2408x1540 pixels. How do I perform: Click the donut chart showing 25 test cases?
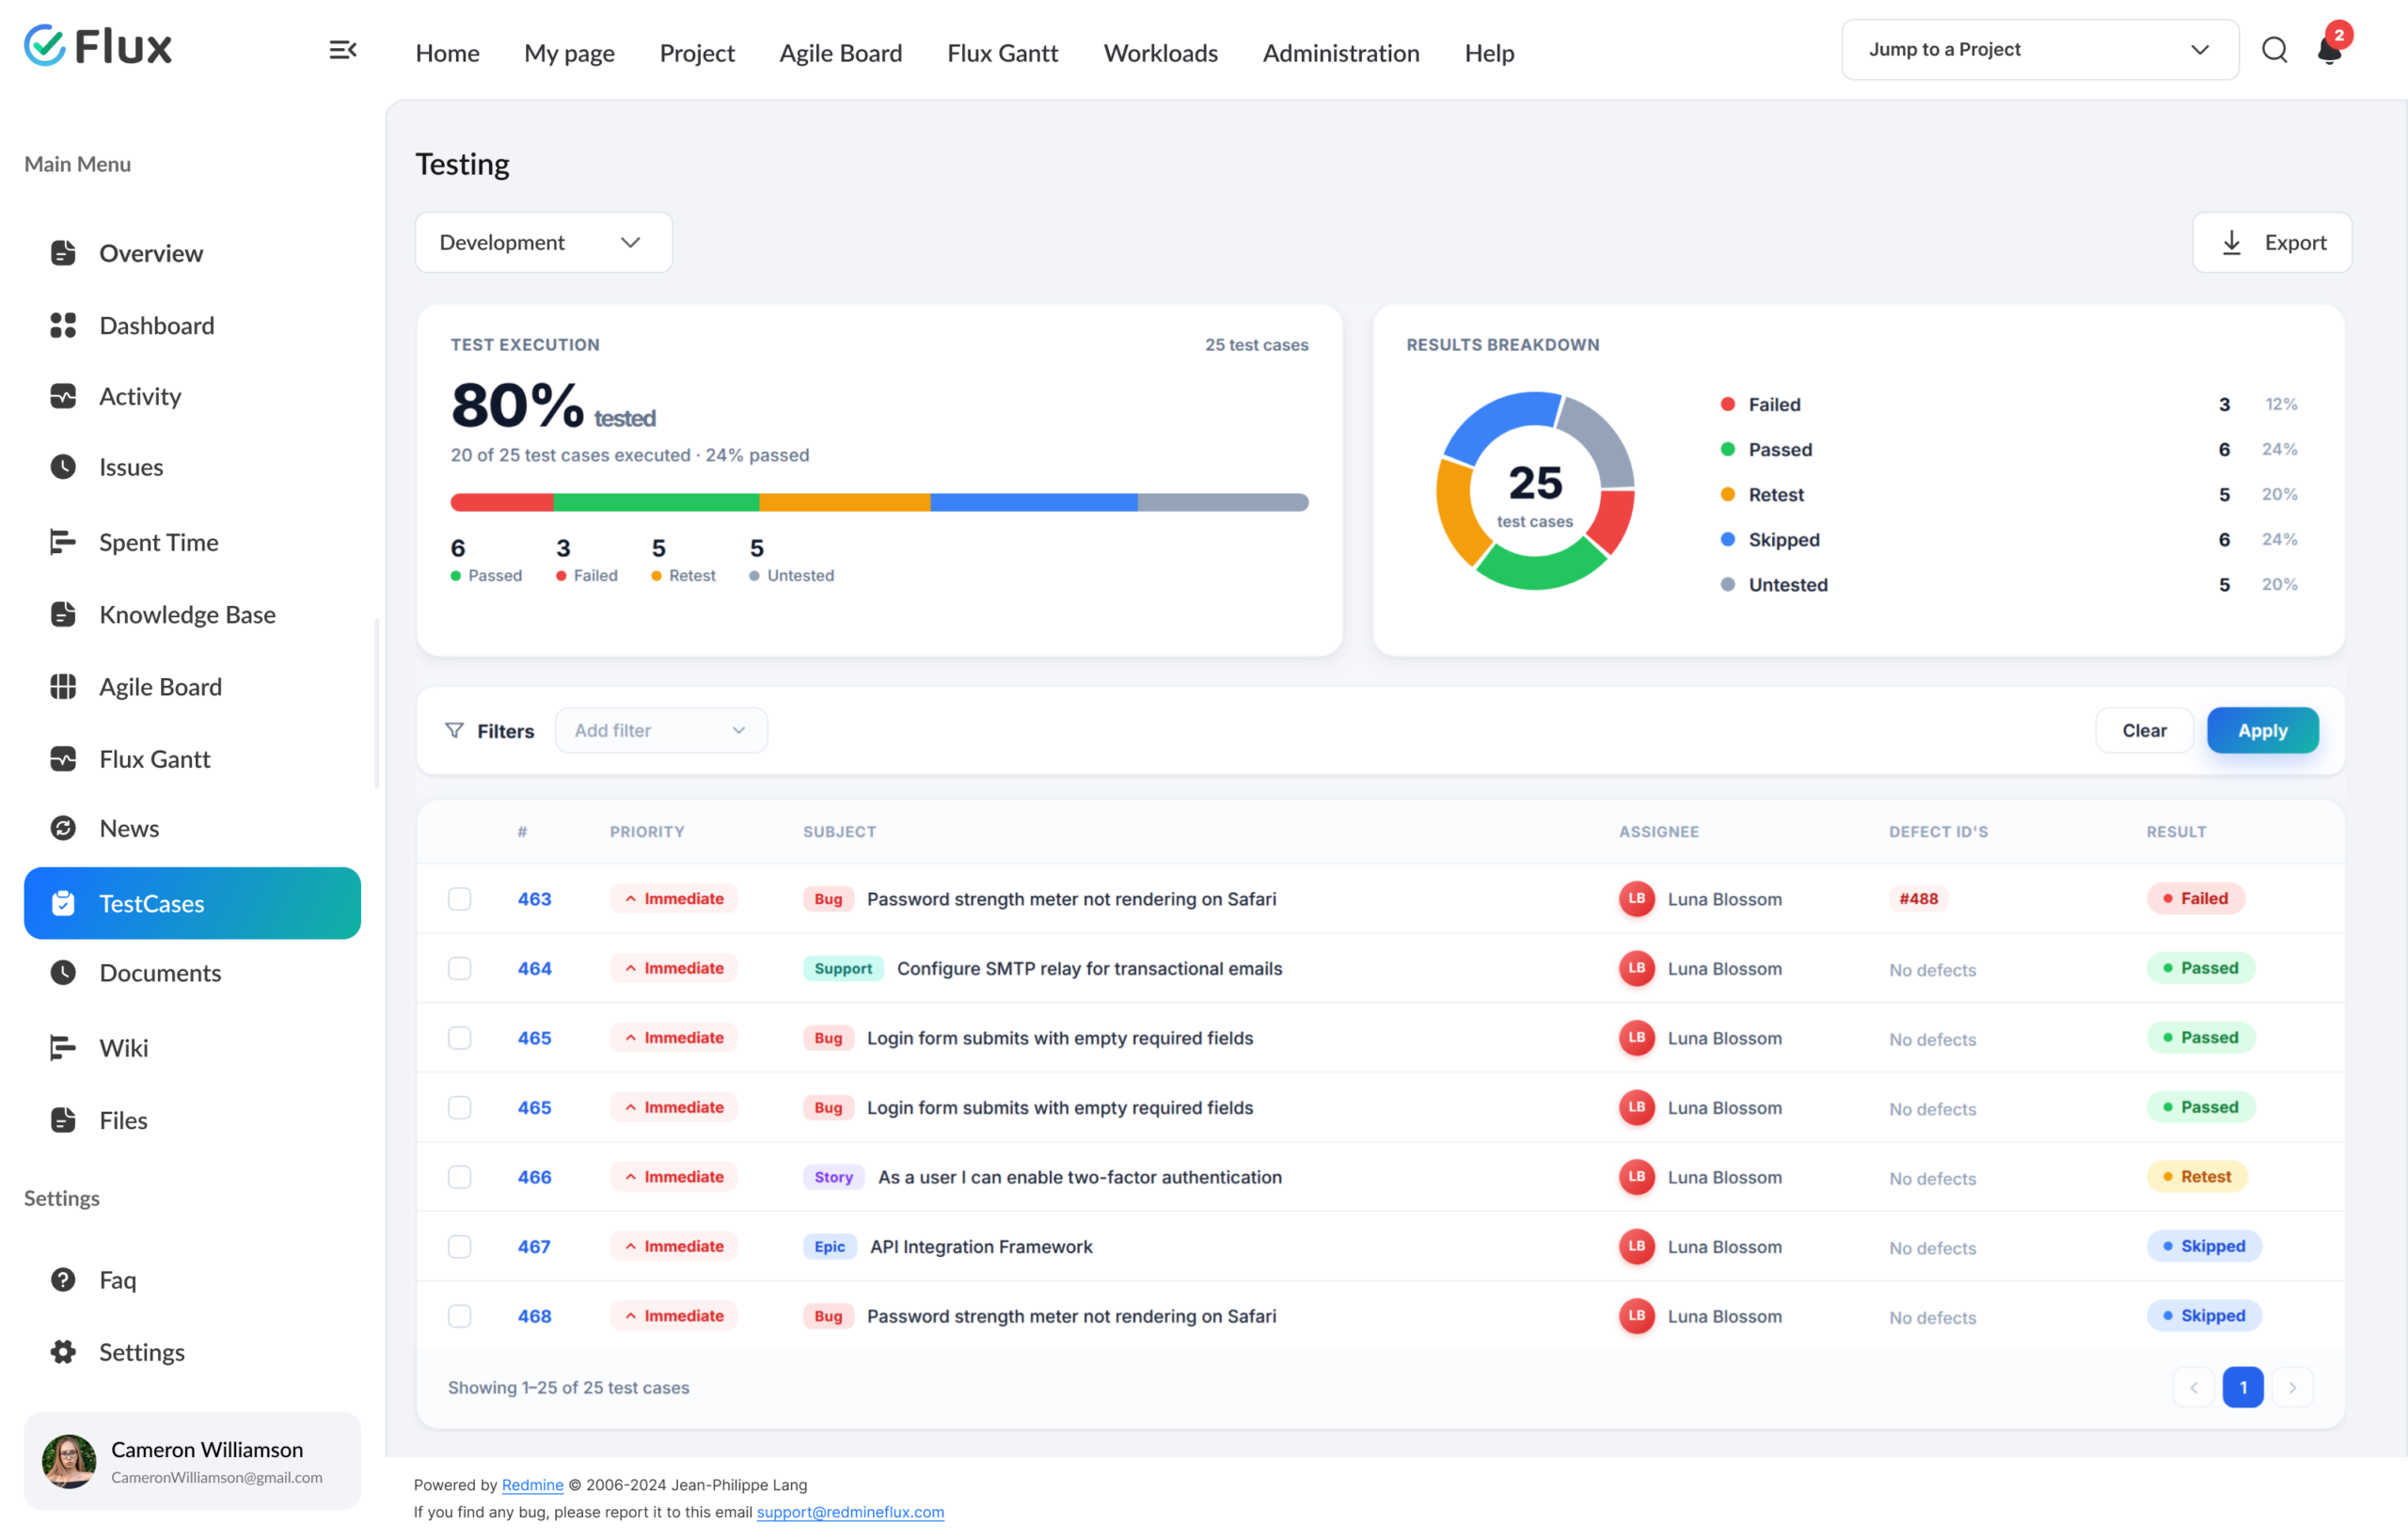(1535, 490)
